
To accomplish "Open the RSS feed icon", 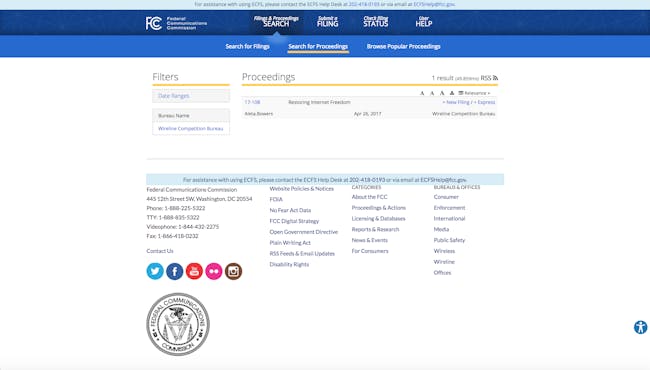I will 495,78.
